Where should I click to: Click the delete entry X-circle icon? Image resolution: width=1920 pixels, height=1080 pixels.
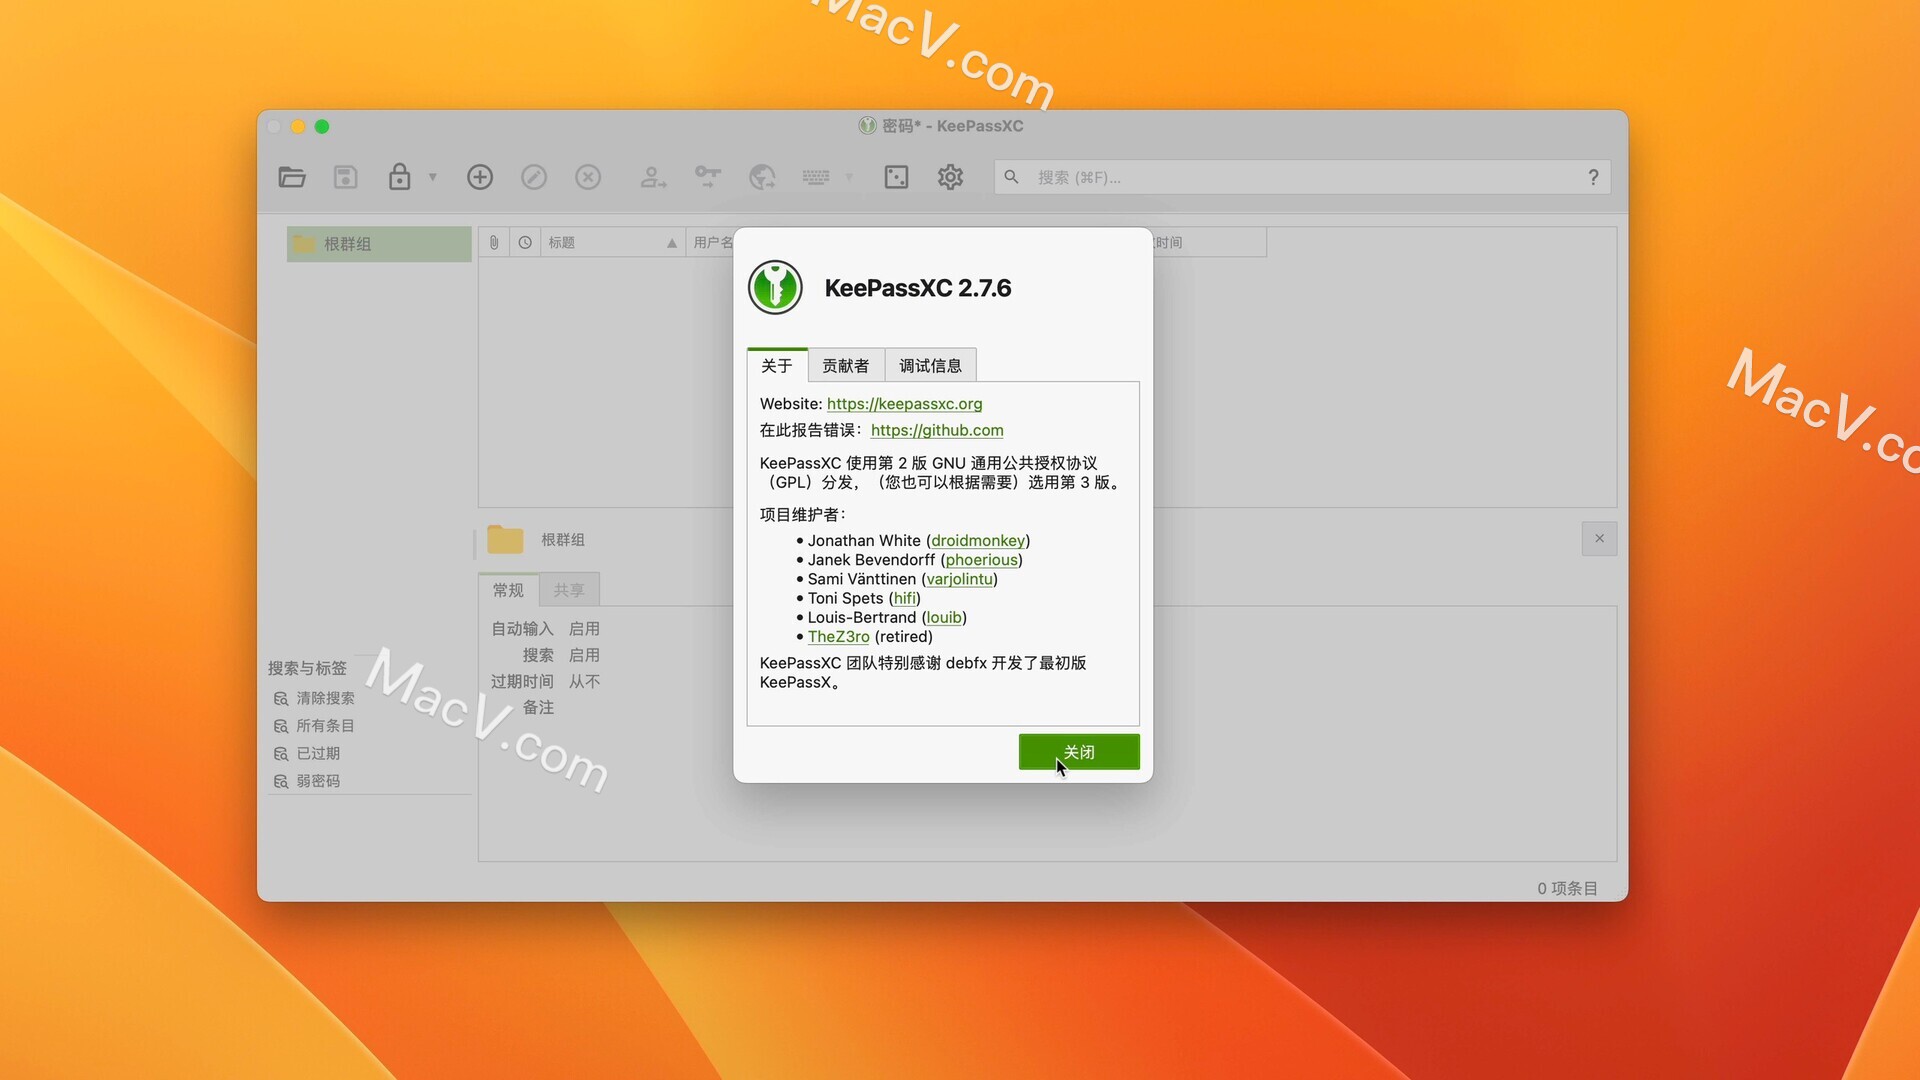pyautogui.click(x=588, y=178)
